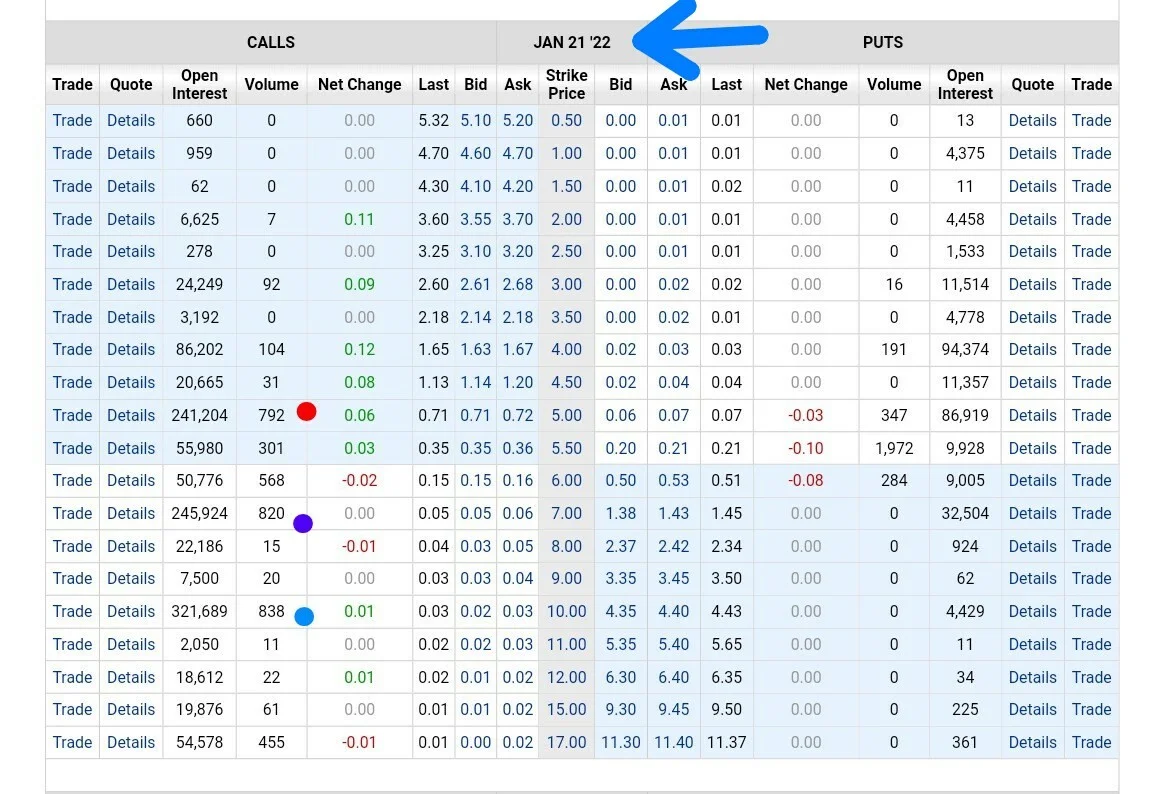Click the puts bid 0.50 at 6.00 strike
1158x794 pixels.
(x=620, y=480)
